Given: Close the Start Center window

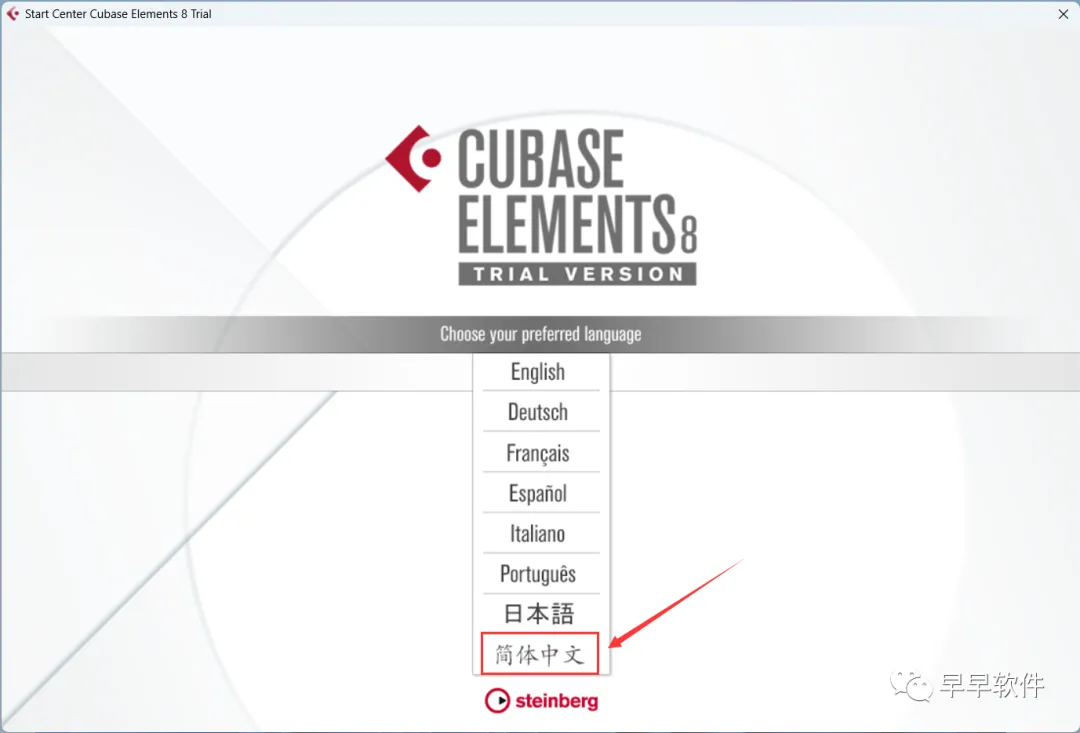Looking at the screenshot, I should pyautogui.click(x=1063, y=14).
